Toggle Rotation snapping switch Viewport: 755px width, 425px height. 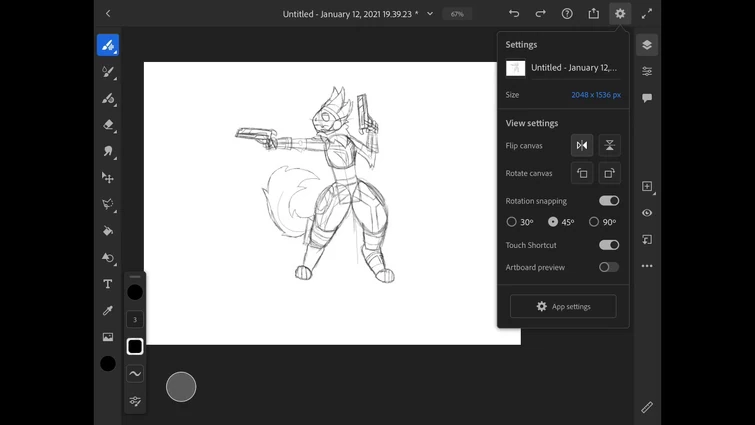point(609,201)
